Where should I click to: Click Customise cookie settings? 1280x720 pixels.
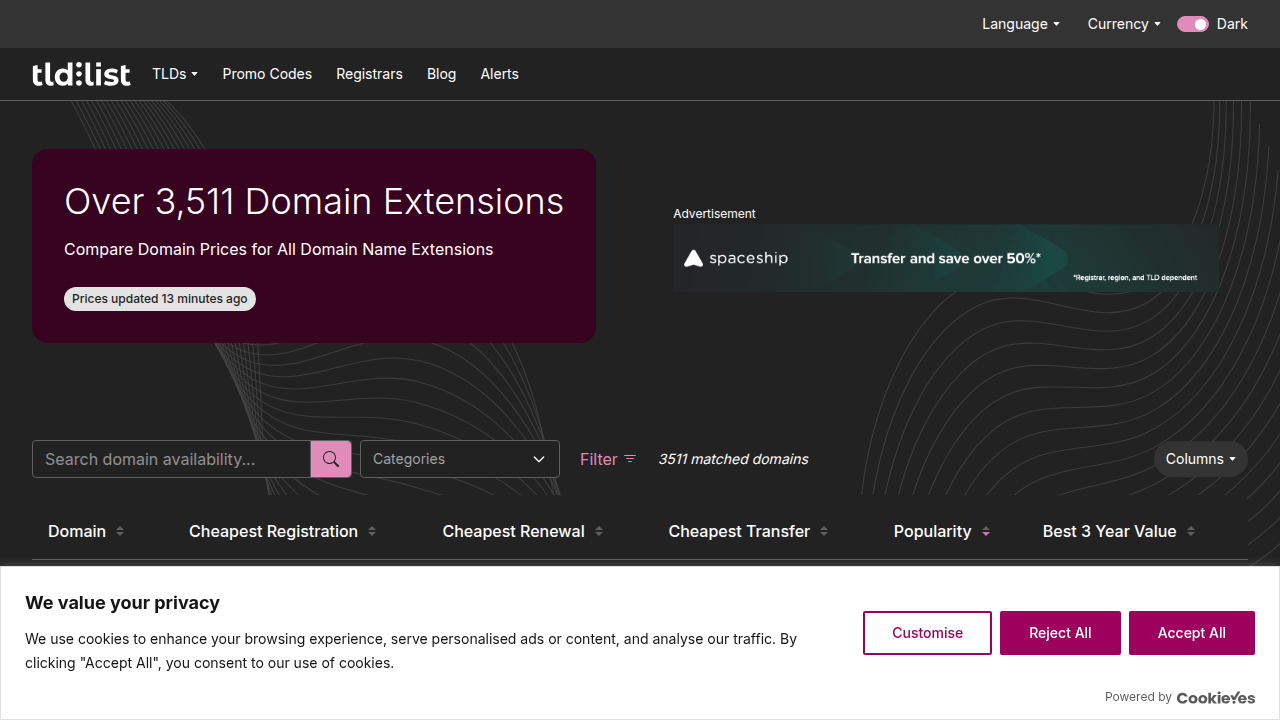tap(927, 633)
